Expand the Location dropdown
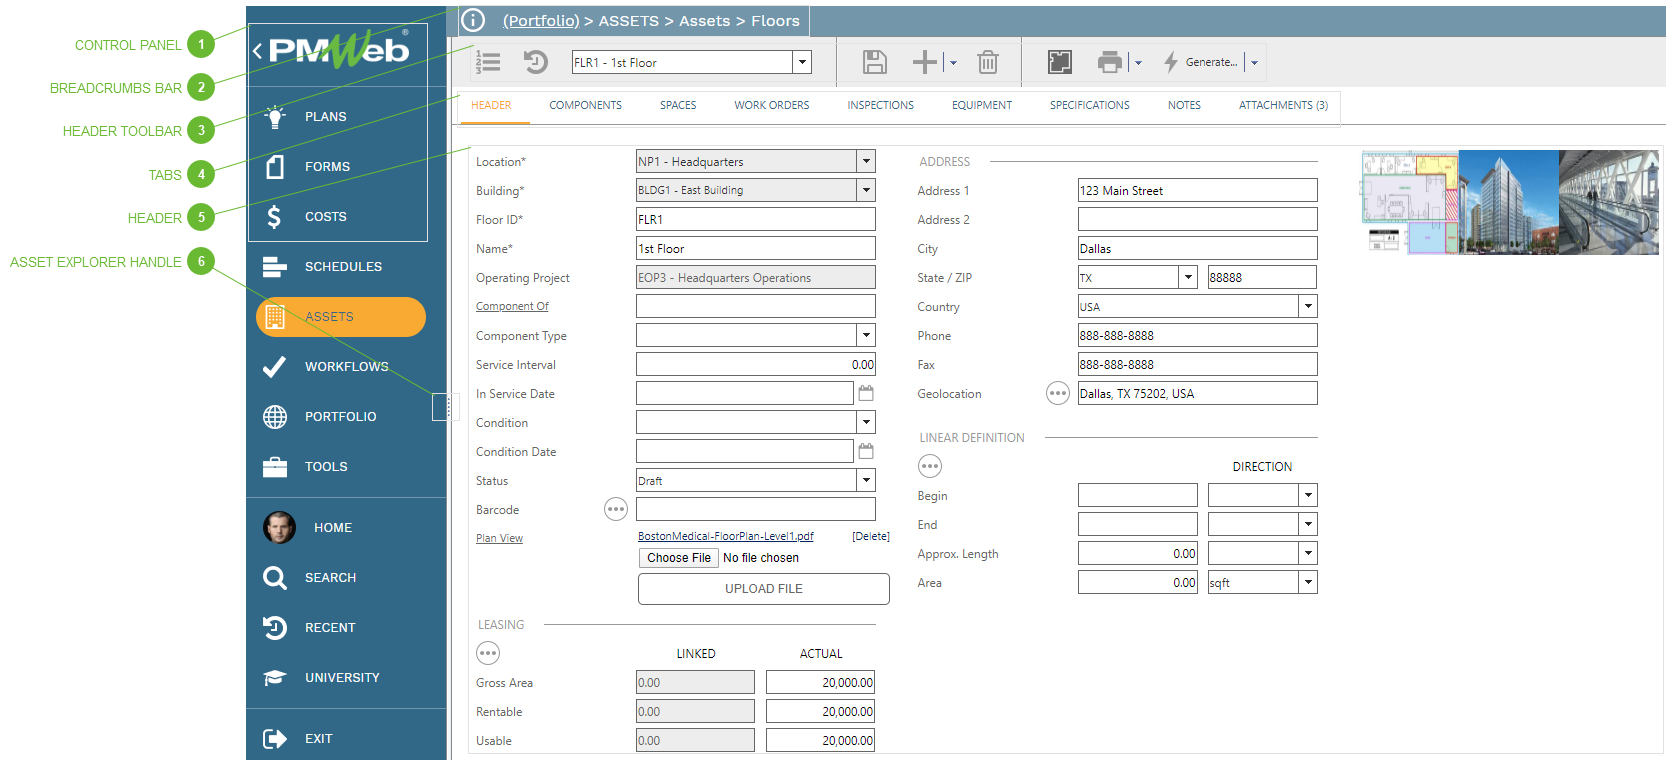 866,161
